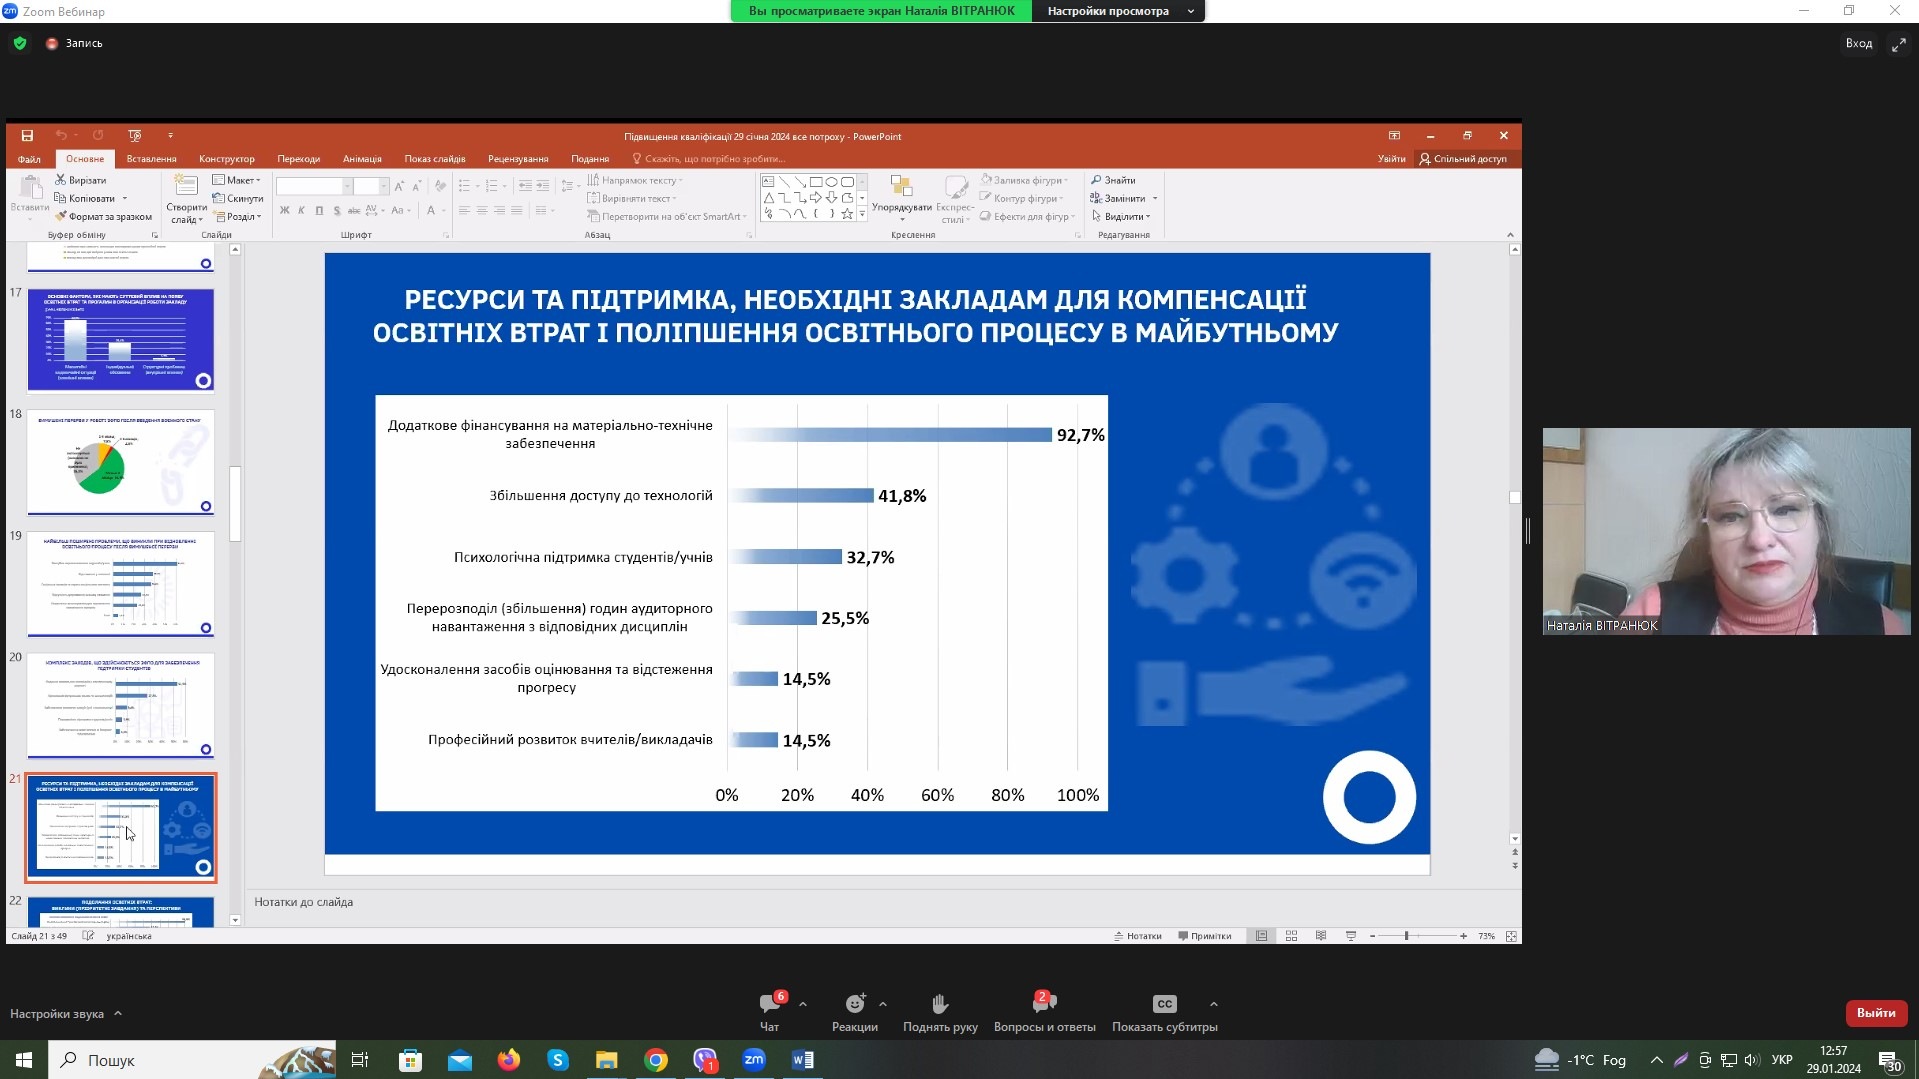Click the red Leave button

pos(1875,1013)
